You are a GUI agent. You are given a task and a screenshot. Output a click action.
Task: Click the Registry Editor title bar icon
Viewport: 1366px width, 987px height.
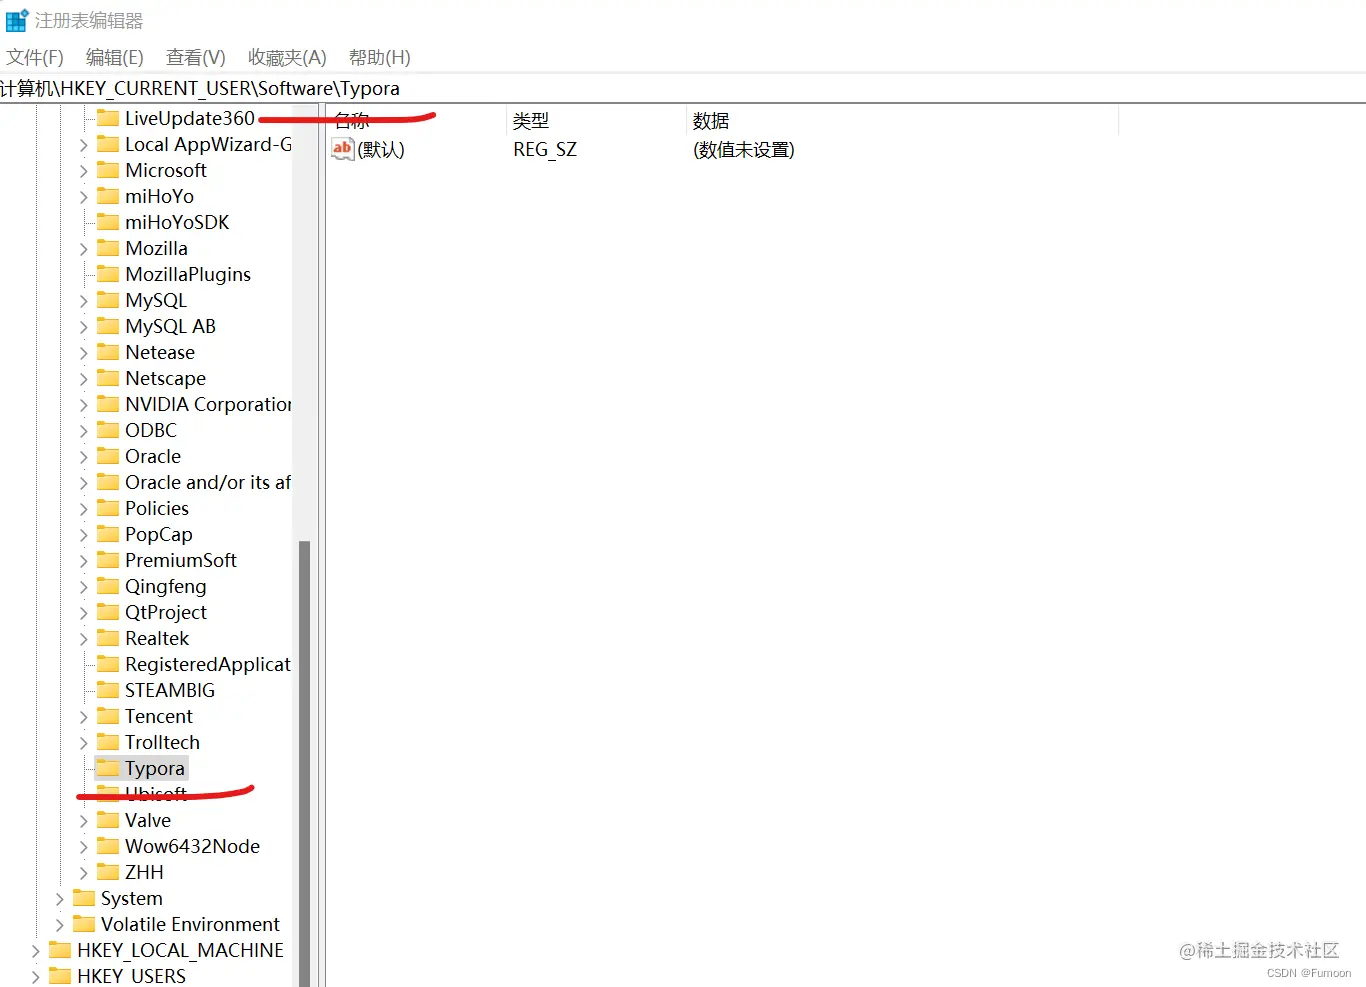[x=17, y=20]
